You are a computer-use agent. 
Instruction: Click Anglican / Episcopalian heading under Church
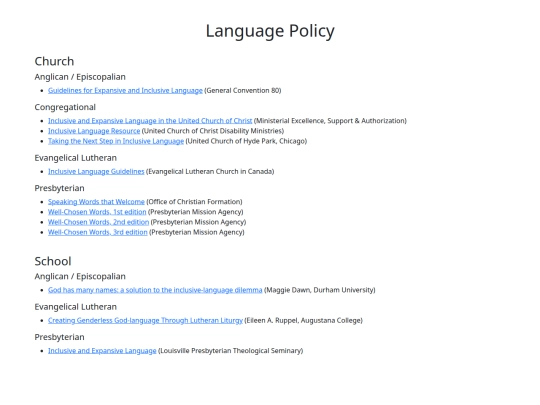click(x=80, y=77)
